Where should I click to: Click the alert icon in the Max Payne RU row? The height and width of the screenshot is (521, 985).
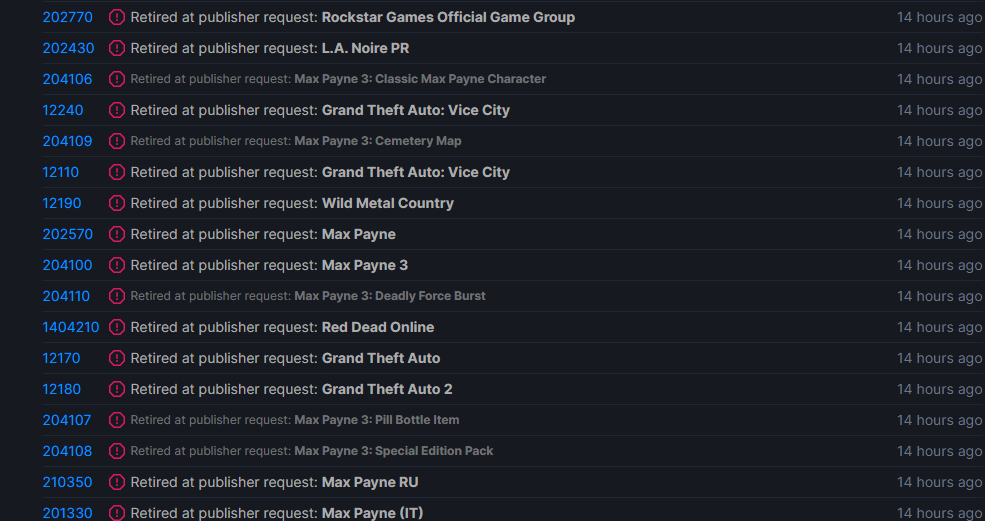117,482
